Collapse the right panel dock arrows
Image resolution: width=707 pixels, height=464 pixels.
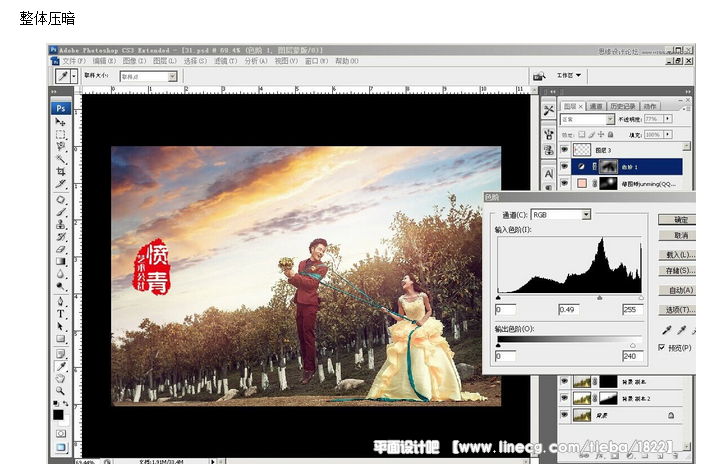688,92
